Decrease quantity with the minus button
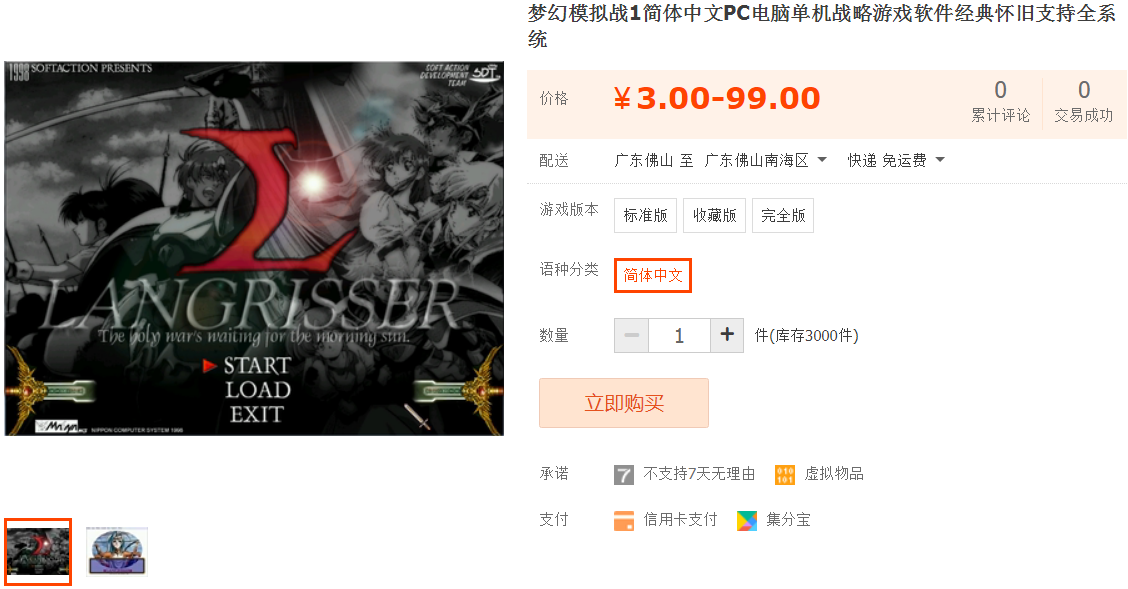Screen dimensions: 1128x589 coord(632,335)
